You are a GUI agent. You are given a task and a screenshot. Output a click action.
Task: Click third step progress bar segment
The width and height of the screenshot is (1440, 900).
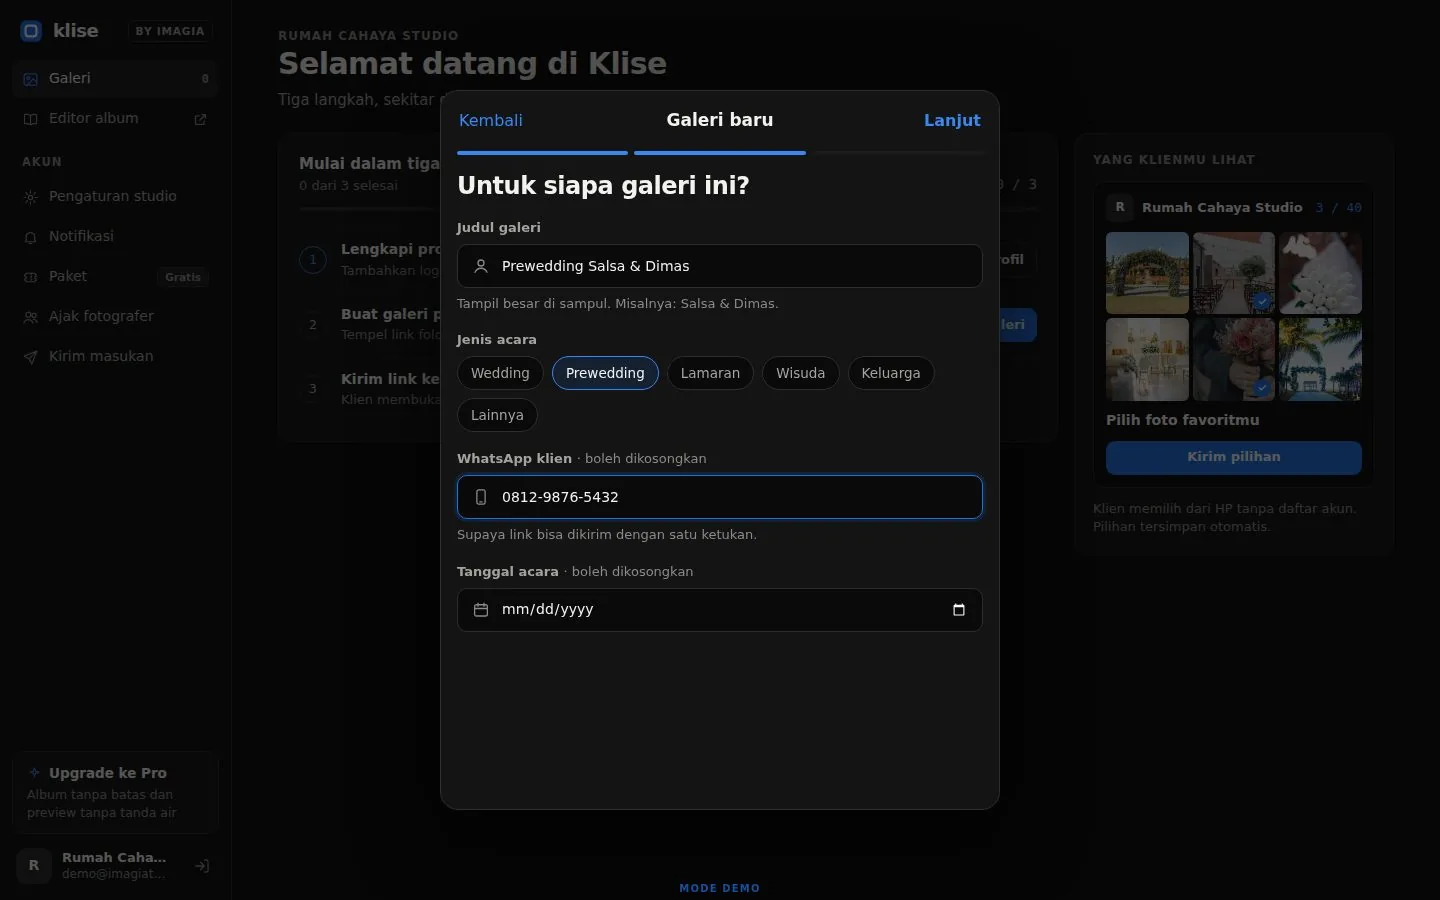click(898, 153)
